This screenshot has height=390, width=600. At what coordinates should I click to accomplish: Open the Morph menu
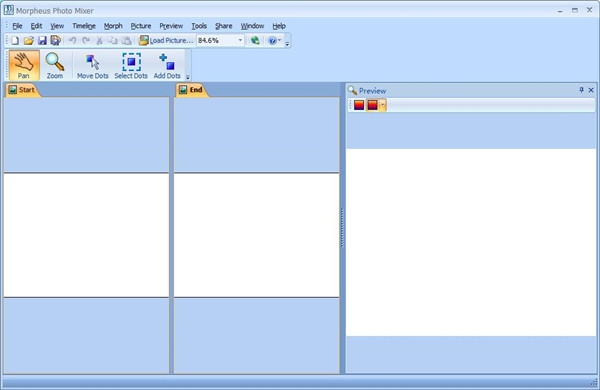point(113,26)
